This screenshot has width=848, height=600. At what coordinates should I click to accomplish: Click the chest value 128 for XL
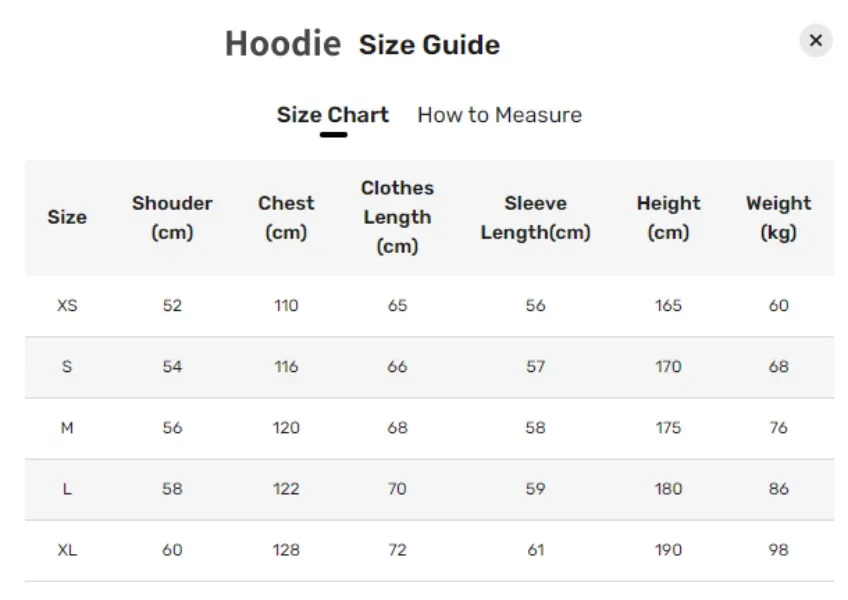coord(286,550)
